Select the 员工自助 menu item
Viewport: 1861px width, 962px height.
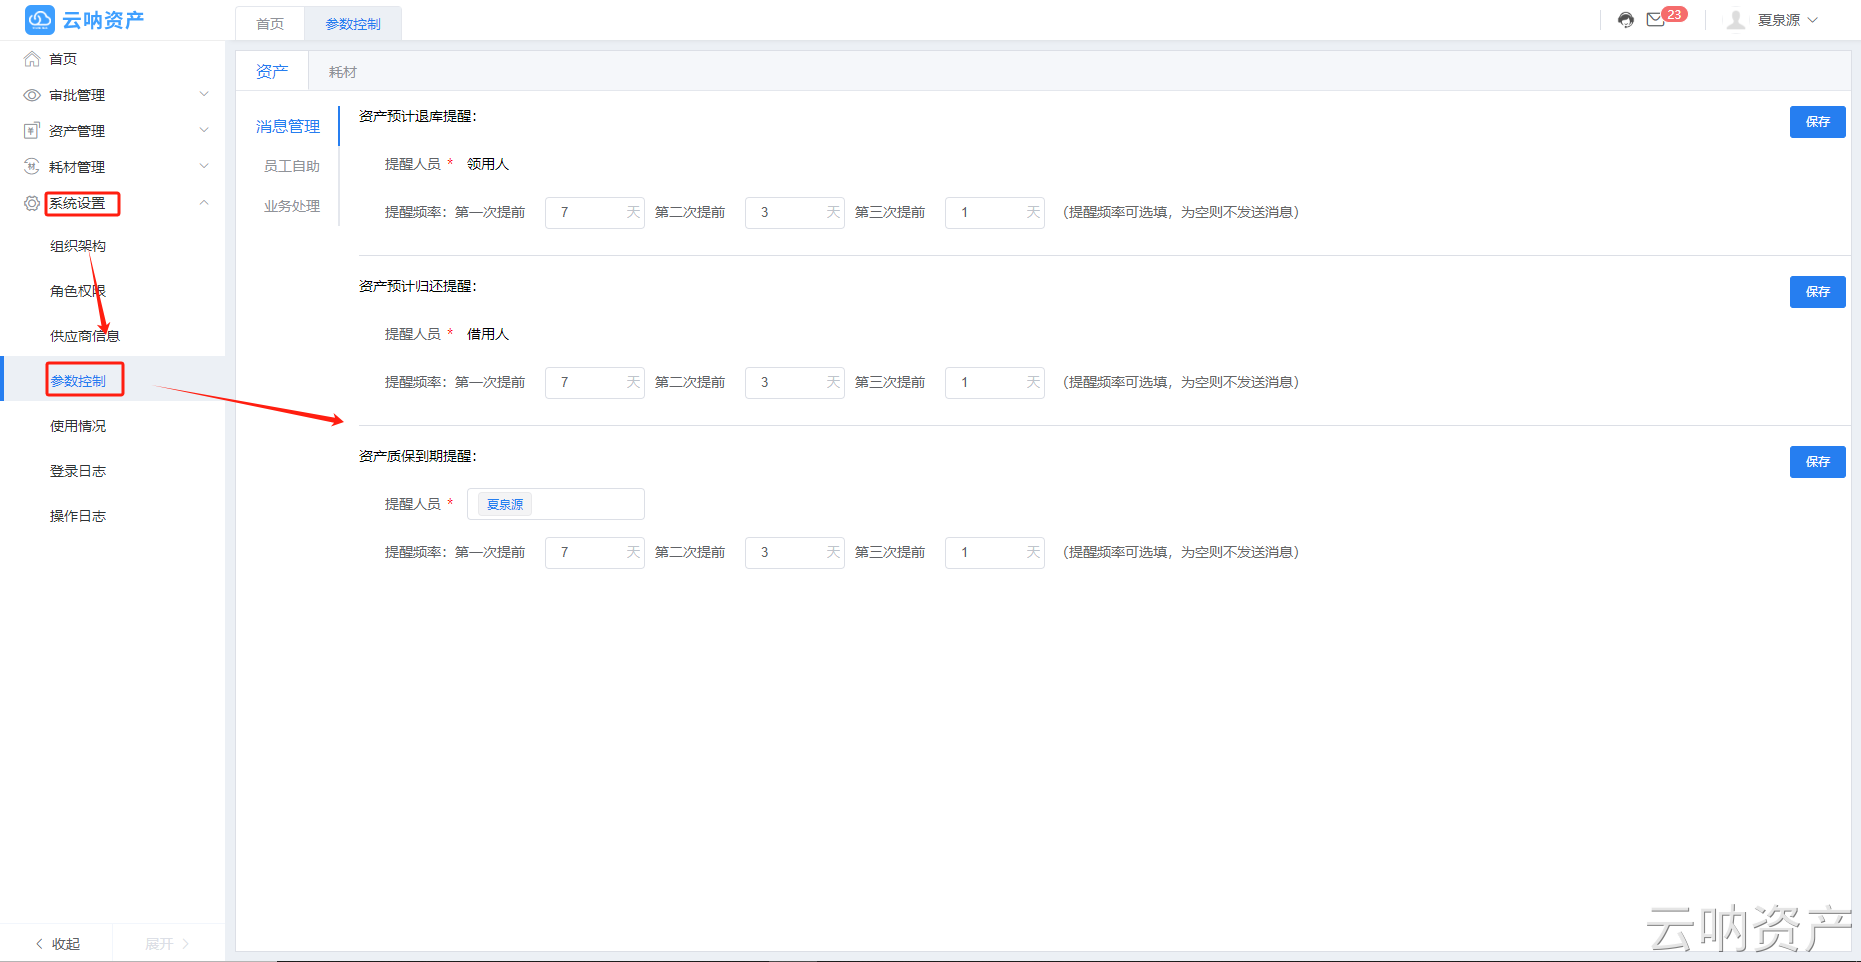pyautogui.click(x=291, y=166)
